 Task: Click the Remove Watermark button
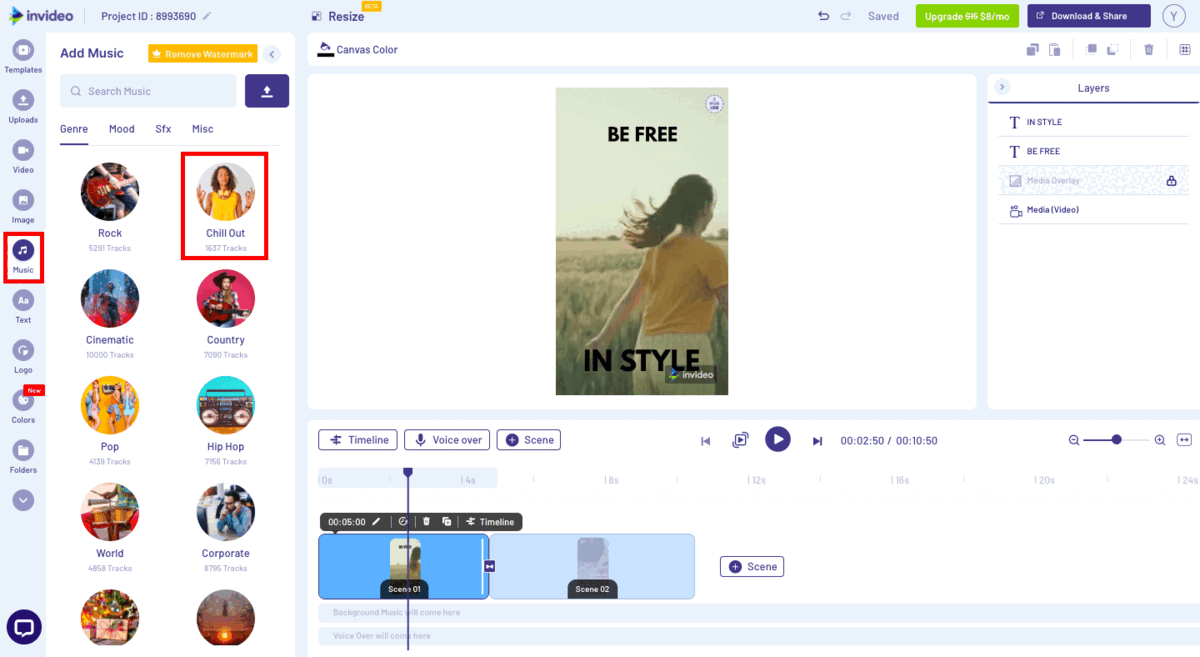(203, 54)
